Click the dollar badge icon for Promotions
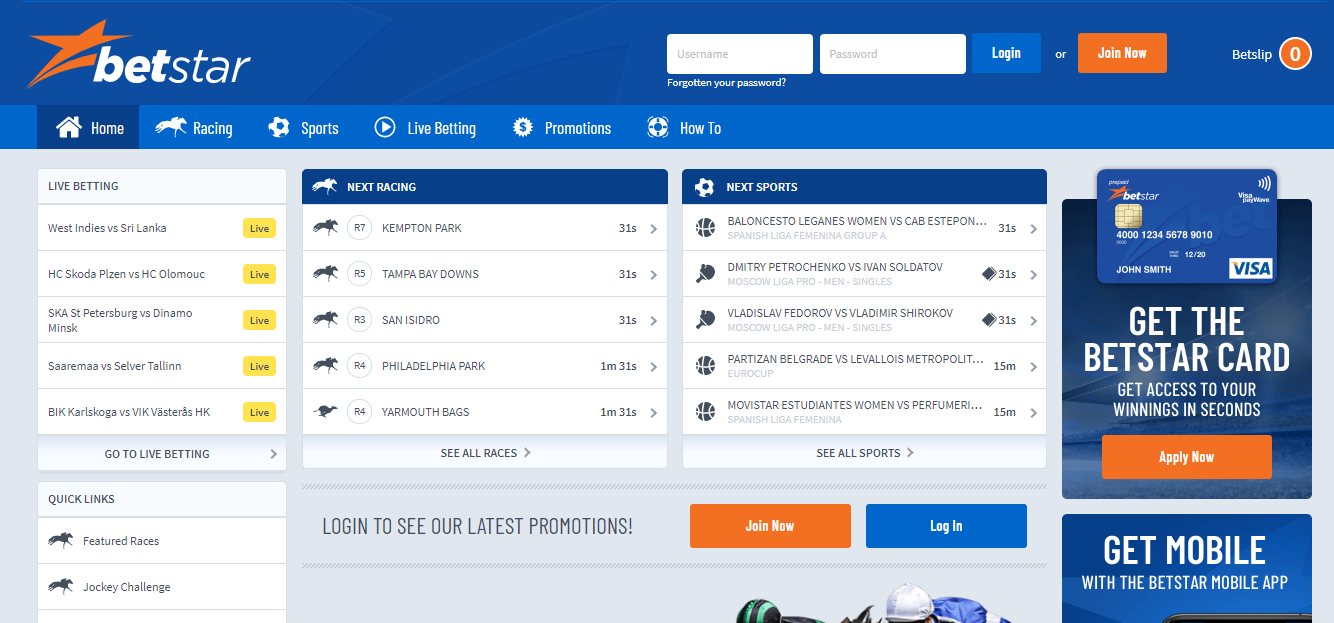The height and width of the screenshot is (623, 1334). click(522, 127)
